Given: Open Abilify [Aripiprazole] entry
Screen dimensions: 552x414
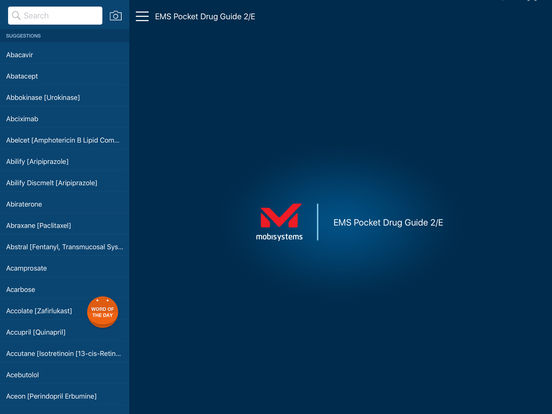Looking at the screenshot, I should click(64, 162).
